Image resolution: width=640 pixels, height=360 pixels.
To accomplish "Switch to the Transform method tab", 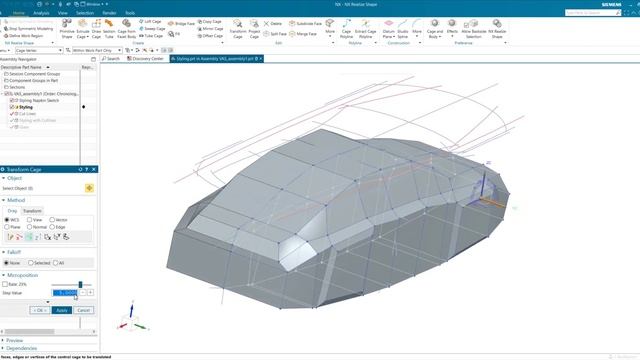I will (x=32, y=211).
